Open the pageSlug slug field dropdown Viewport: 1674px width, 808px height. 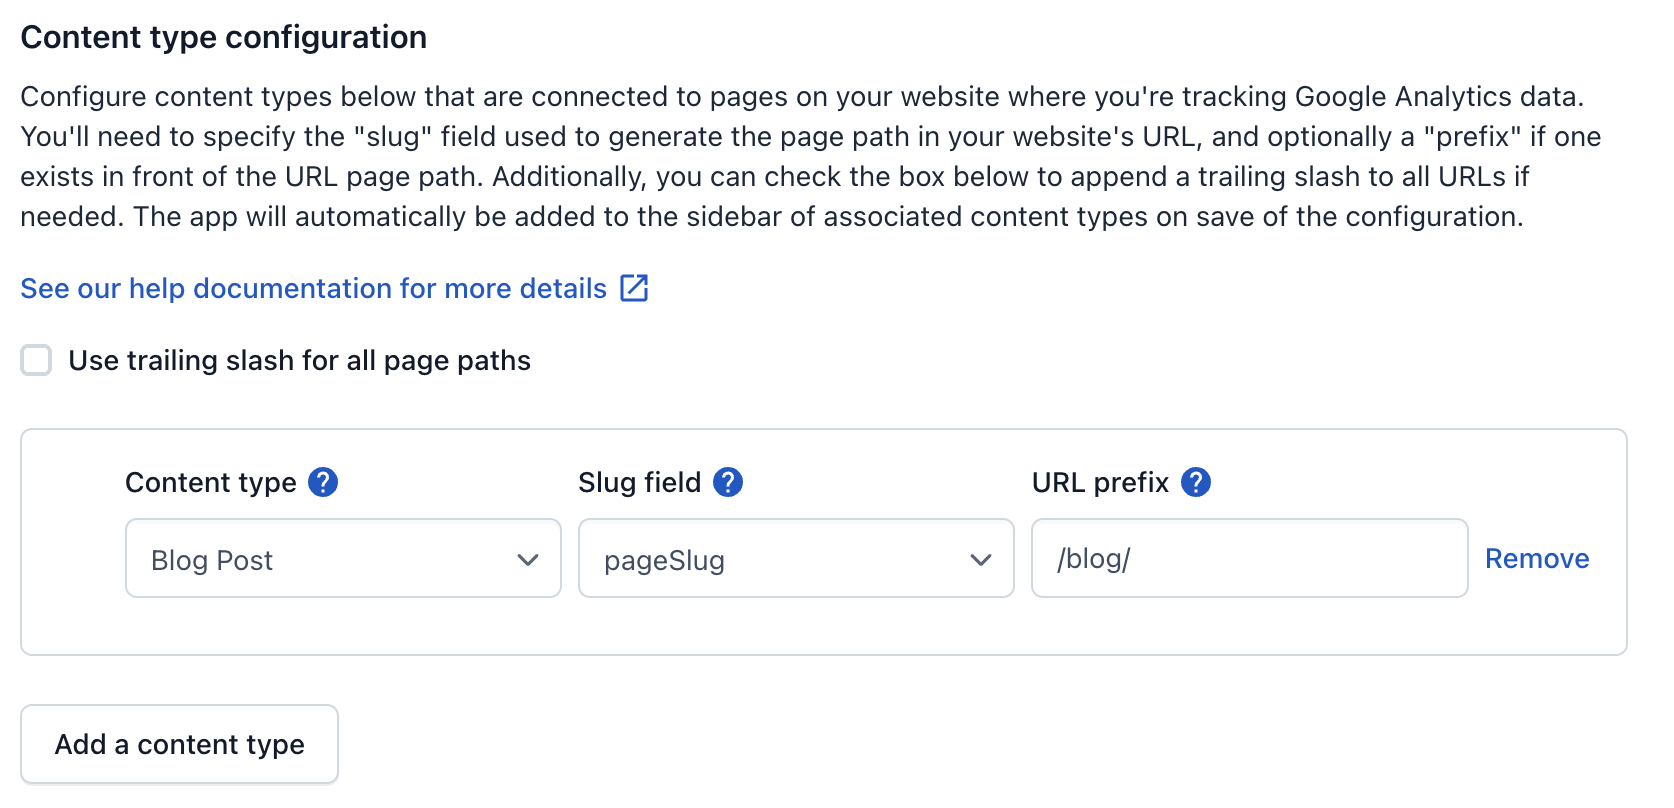[796, 558]
